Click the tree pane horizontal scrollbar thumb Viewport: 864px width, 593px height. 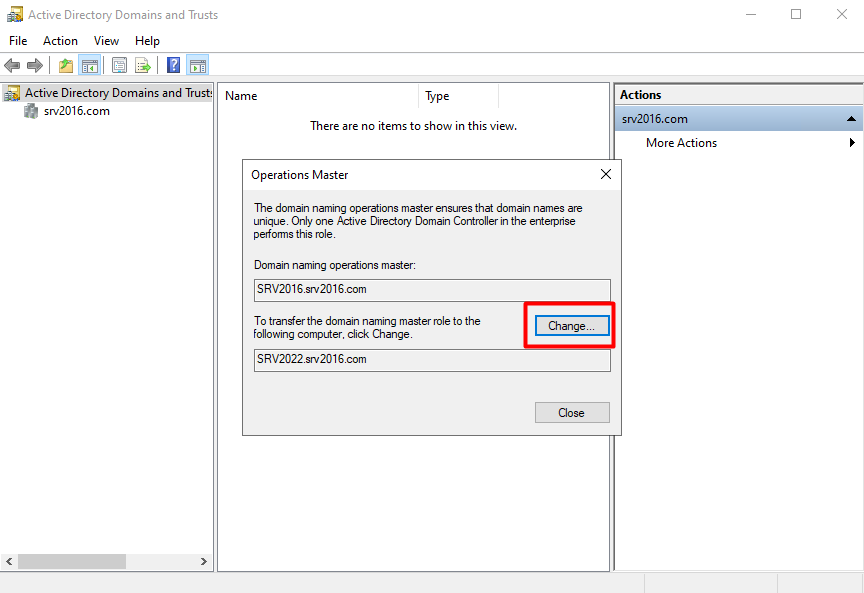(72, 562)
